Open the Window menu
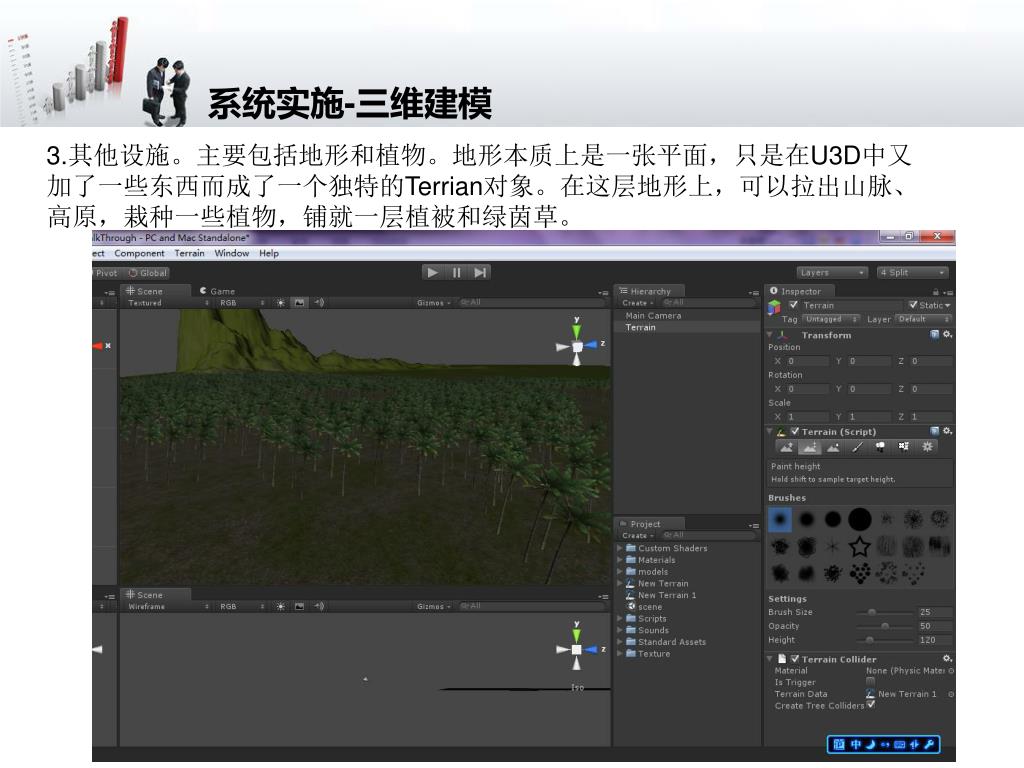 [232, 253]
